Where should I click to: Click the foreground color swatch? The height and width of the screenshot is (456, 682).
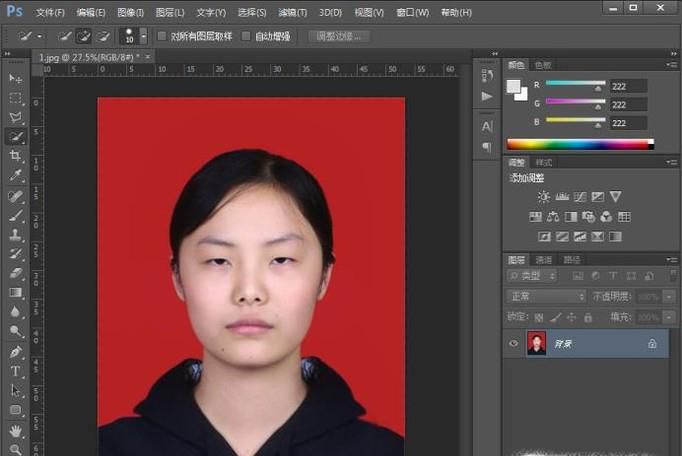point(514,86)
